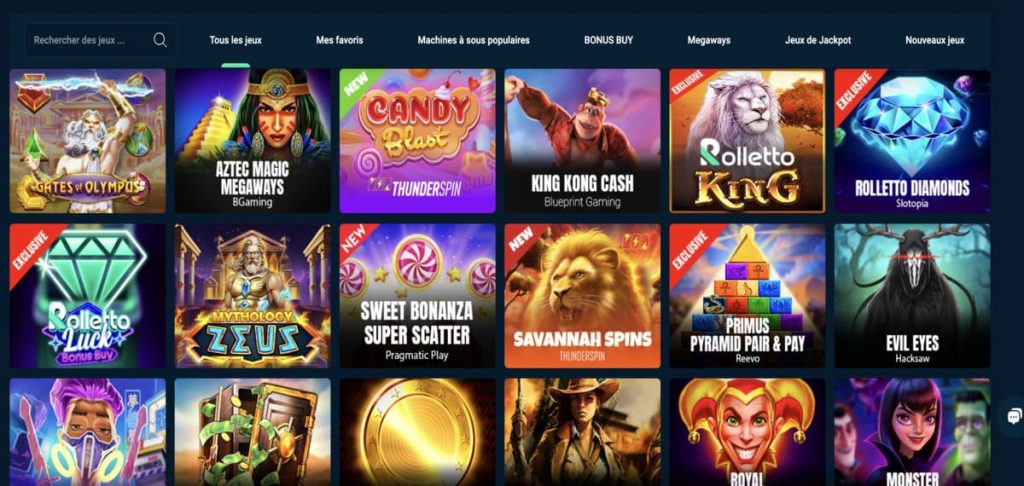Open the Rolletto King exclusive game

(x=747, y=141)
